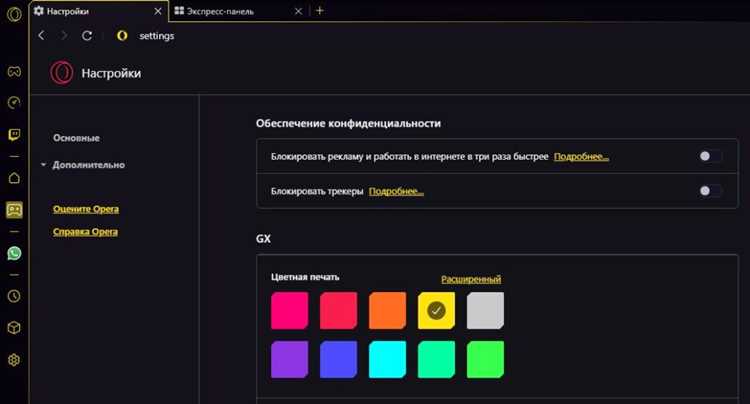Select the cyan color swatch
Image resolution: width=750 pixels, height=404 pixels.
(387, 360)
